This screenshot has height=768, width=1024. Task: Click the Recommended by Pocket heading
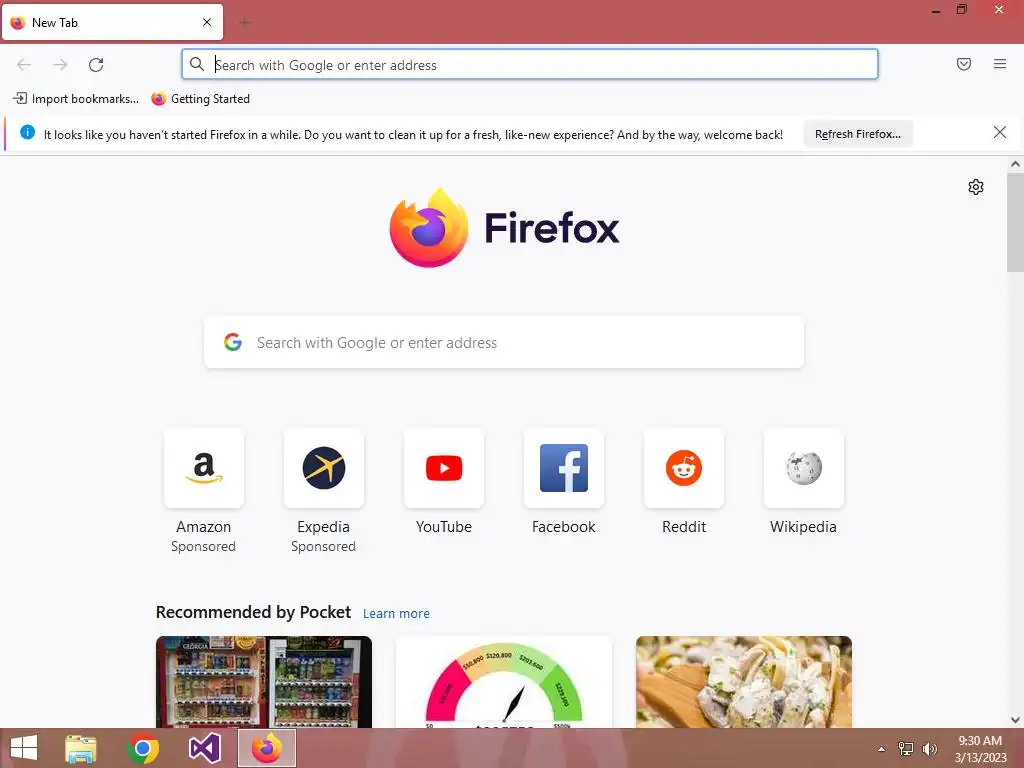click(x=253, y=612)
